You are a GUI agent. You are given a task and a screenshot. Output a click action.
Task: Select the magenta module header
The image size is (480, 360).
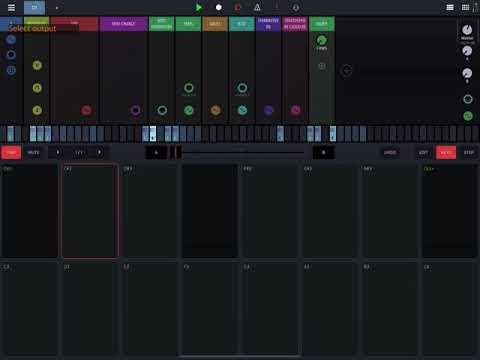pos(295,24)
